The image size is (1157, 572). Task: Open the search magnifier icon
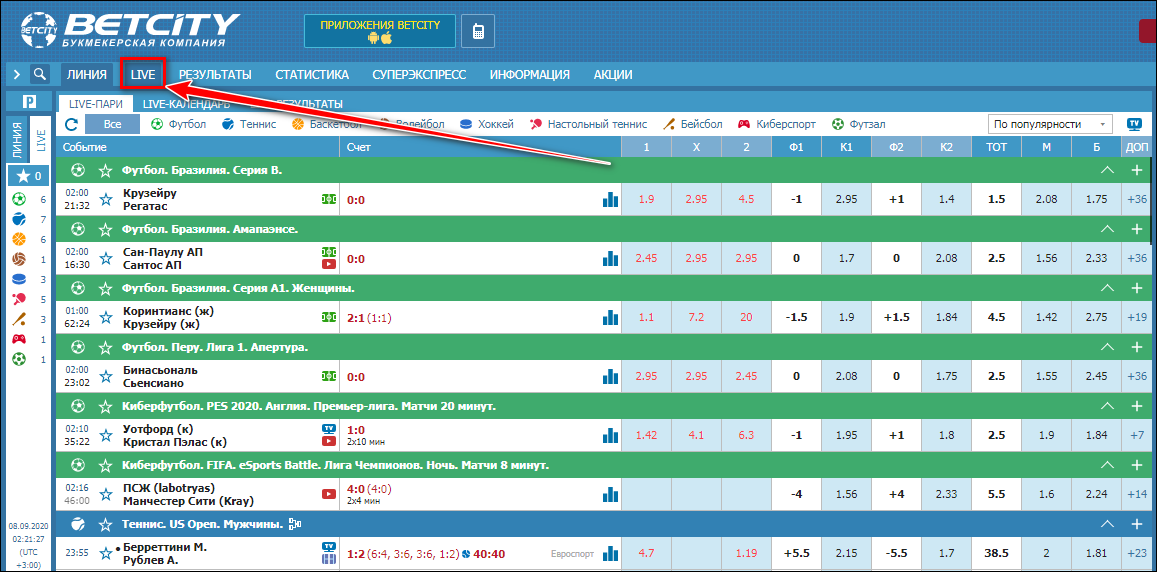click(x=40, y=74)
